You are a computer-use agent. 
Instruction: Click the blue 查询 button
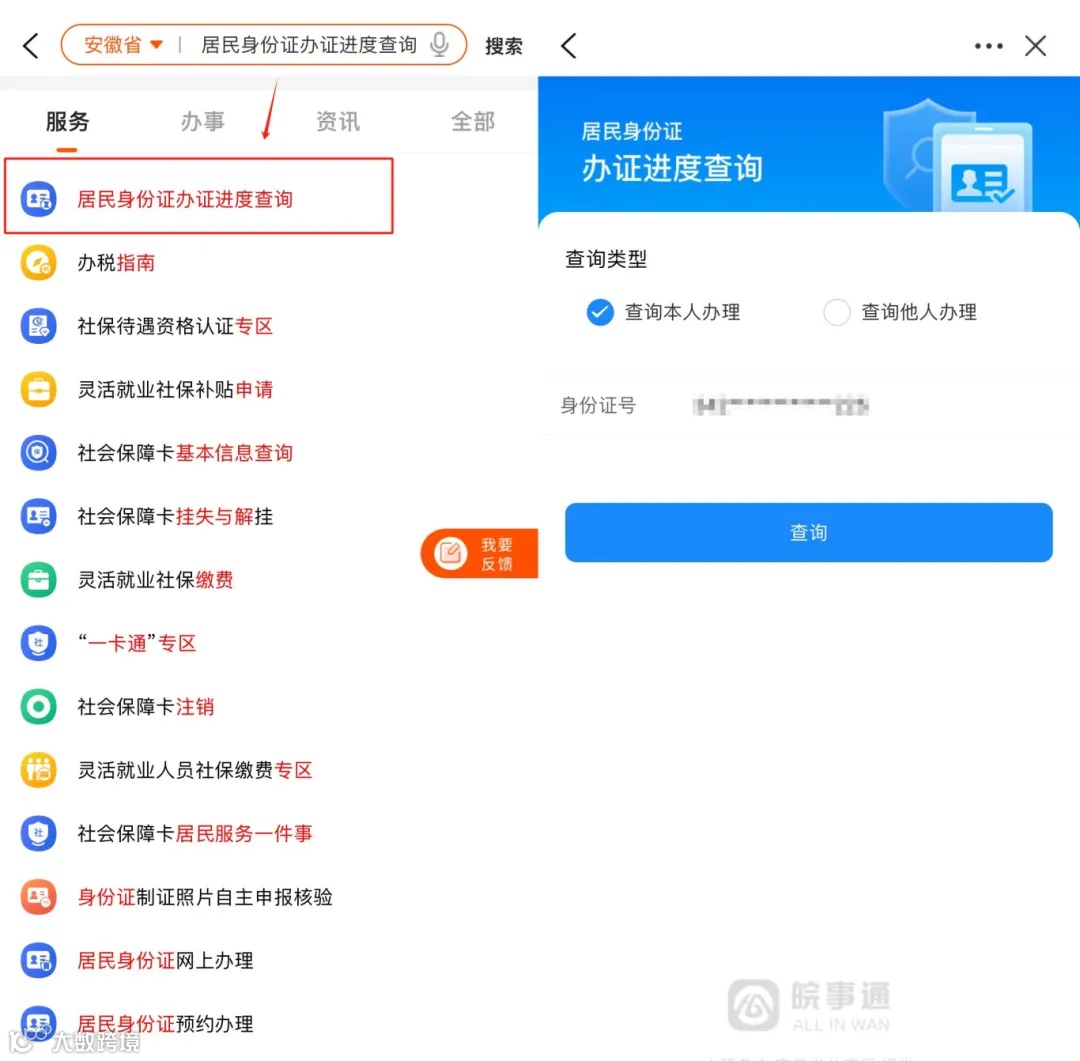808,532
